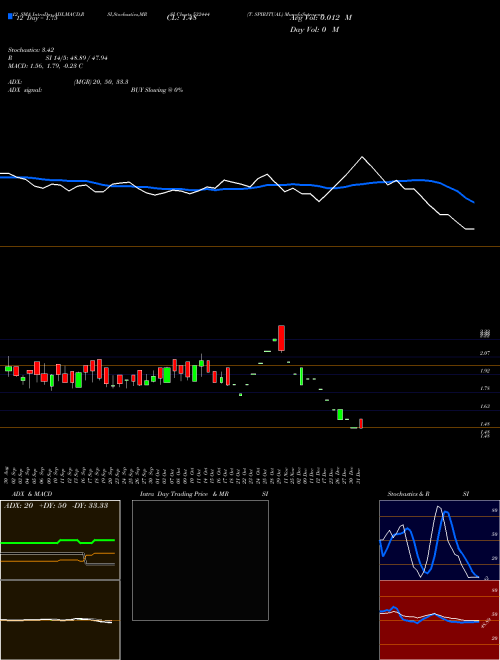Open the empty Intra Day Trading Price panel
The image size is (500, 660).
tap(200, 560)
